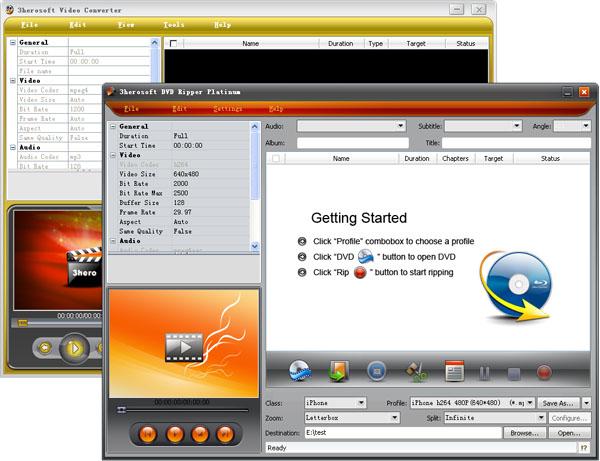Click the orange previous button in DVD Ripper player
The height and width of the screenshot is (461, 600).
point(147,434)
